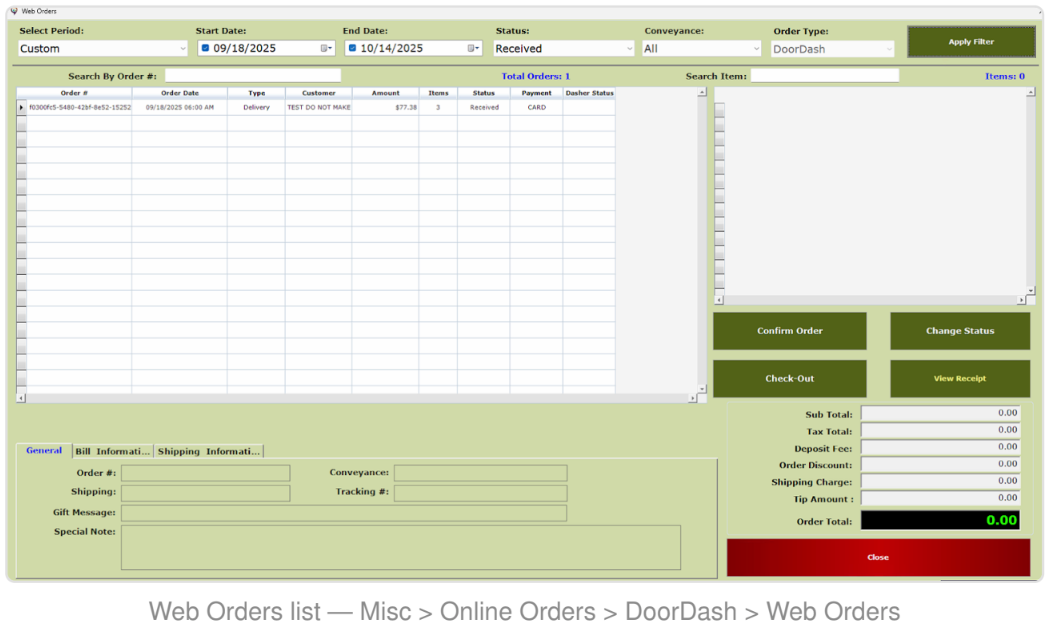Click the orders list scroll left arrow
The width and height of the screenshot is (1050, 629).
(x=21, y=398)
